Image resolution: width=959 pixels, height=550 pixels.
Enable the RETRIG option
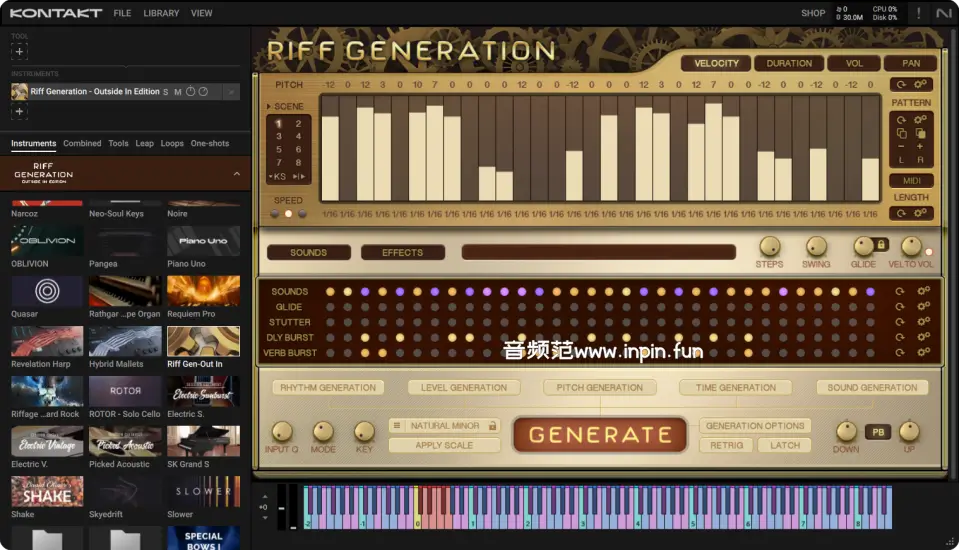coord(726,445)
